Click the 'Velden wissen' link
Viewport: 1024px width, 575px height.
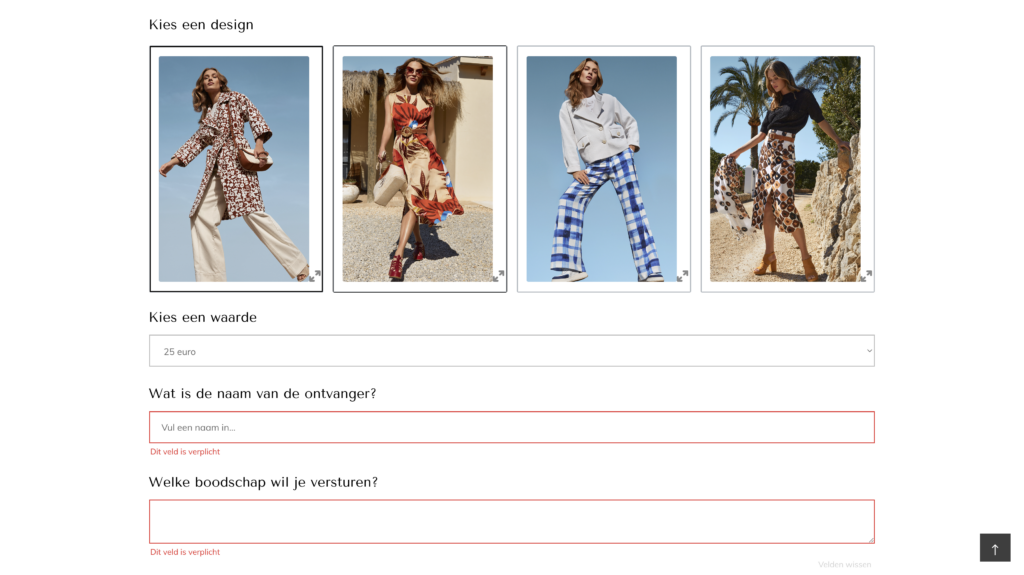[x=844, y=565]
